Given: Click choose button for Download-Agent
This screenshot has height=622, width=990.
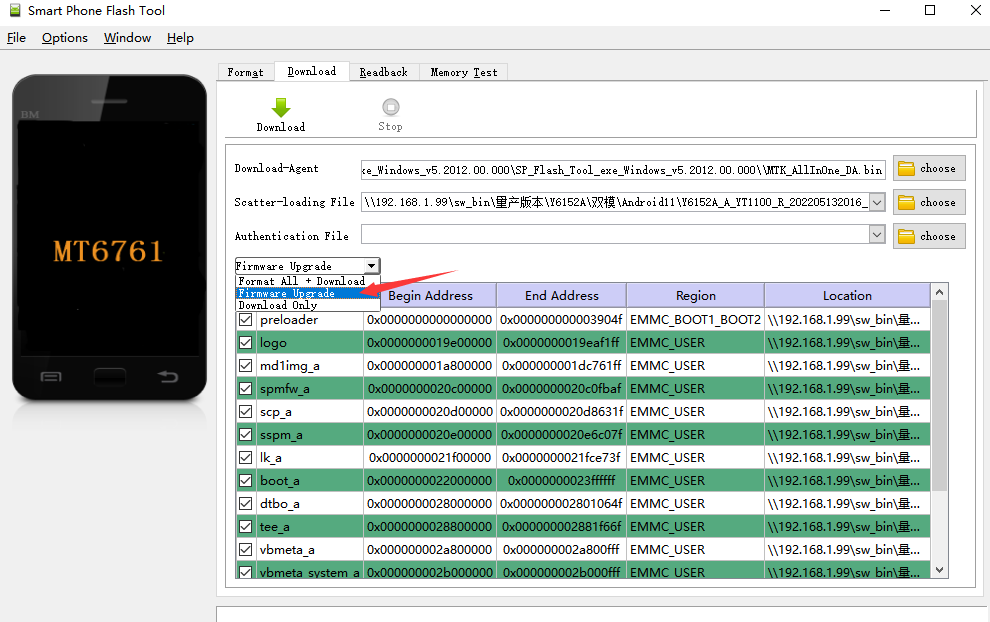Looking at the screenshot, I should 929,169.
